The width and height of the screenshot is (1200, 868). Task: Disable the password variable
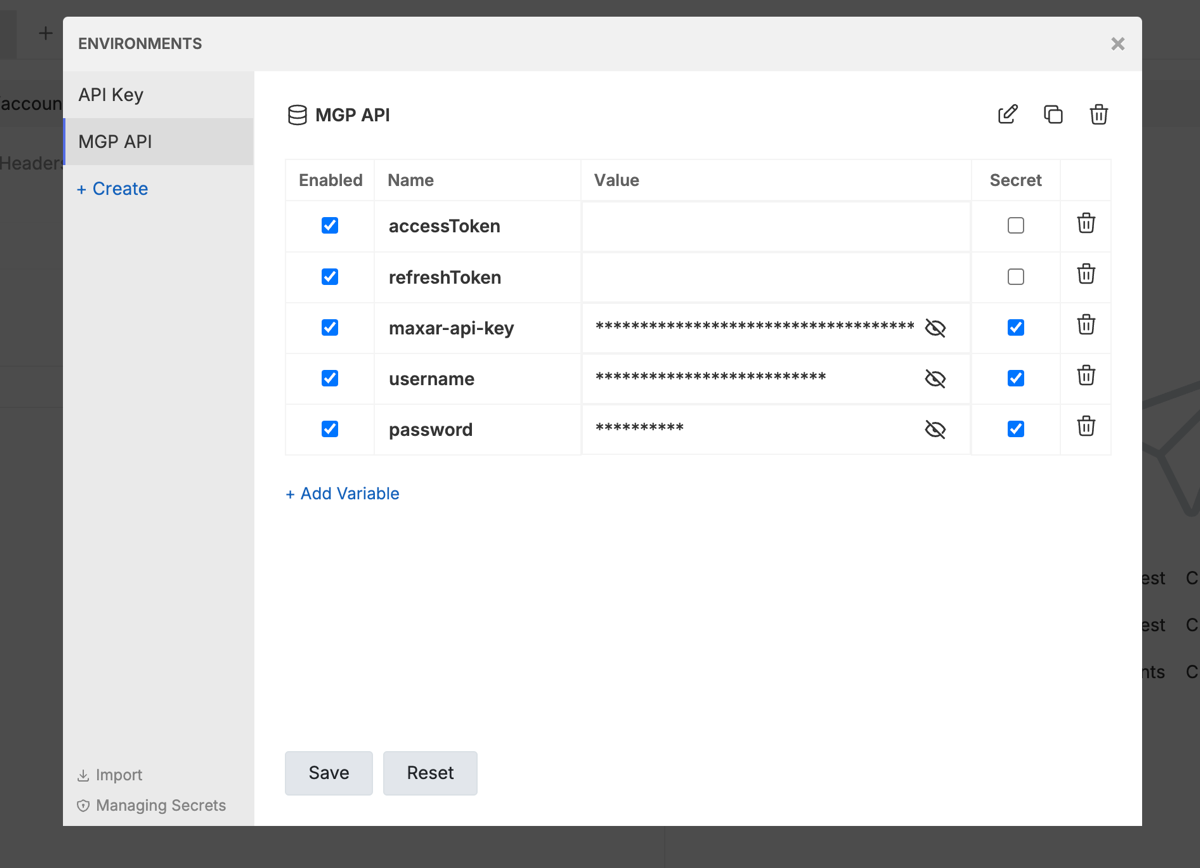[330, 429]
